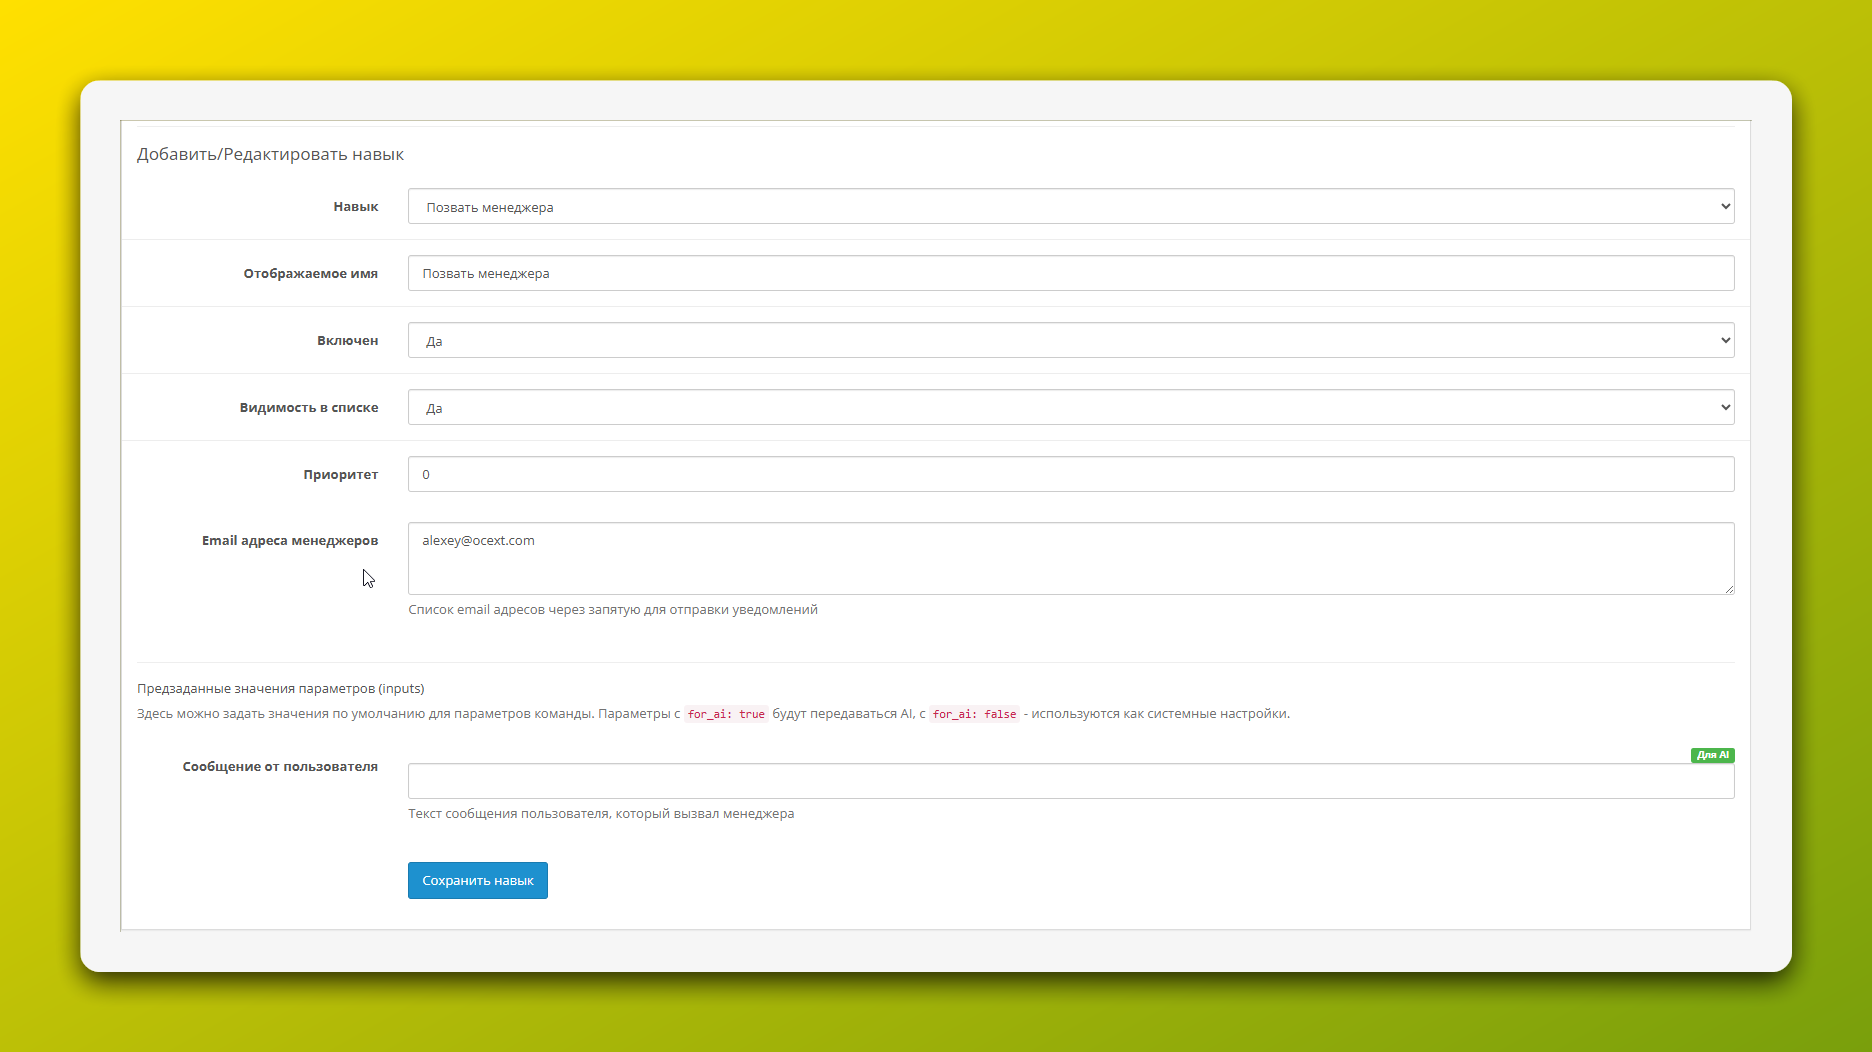Viewport: 1872px width, 1052px height.
Task: Select the Включен label text
Action: point(347,341)
